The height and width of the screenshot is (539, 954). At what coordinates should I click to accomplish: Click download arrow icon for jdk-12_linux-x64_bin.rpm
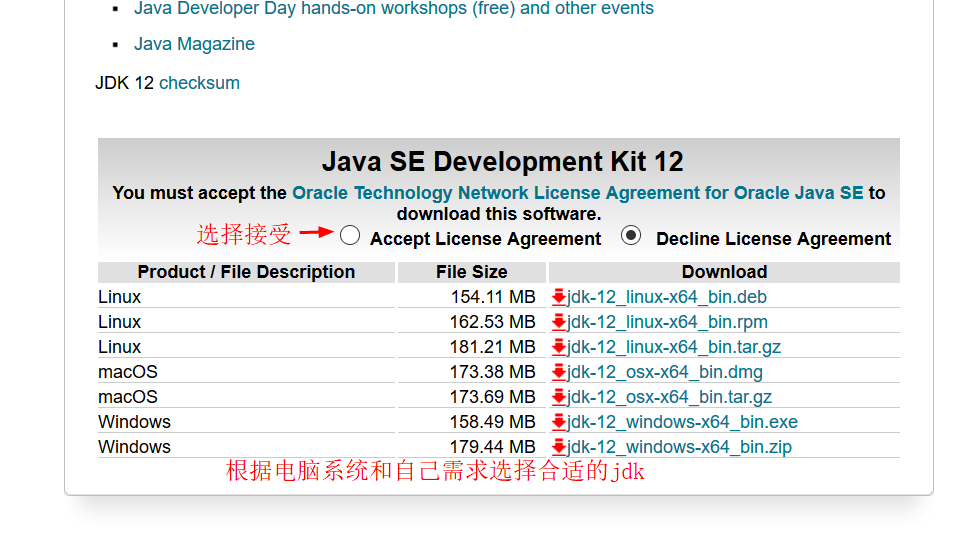click(559, 322)
